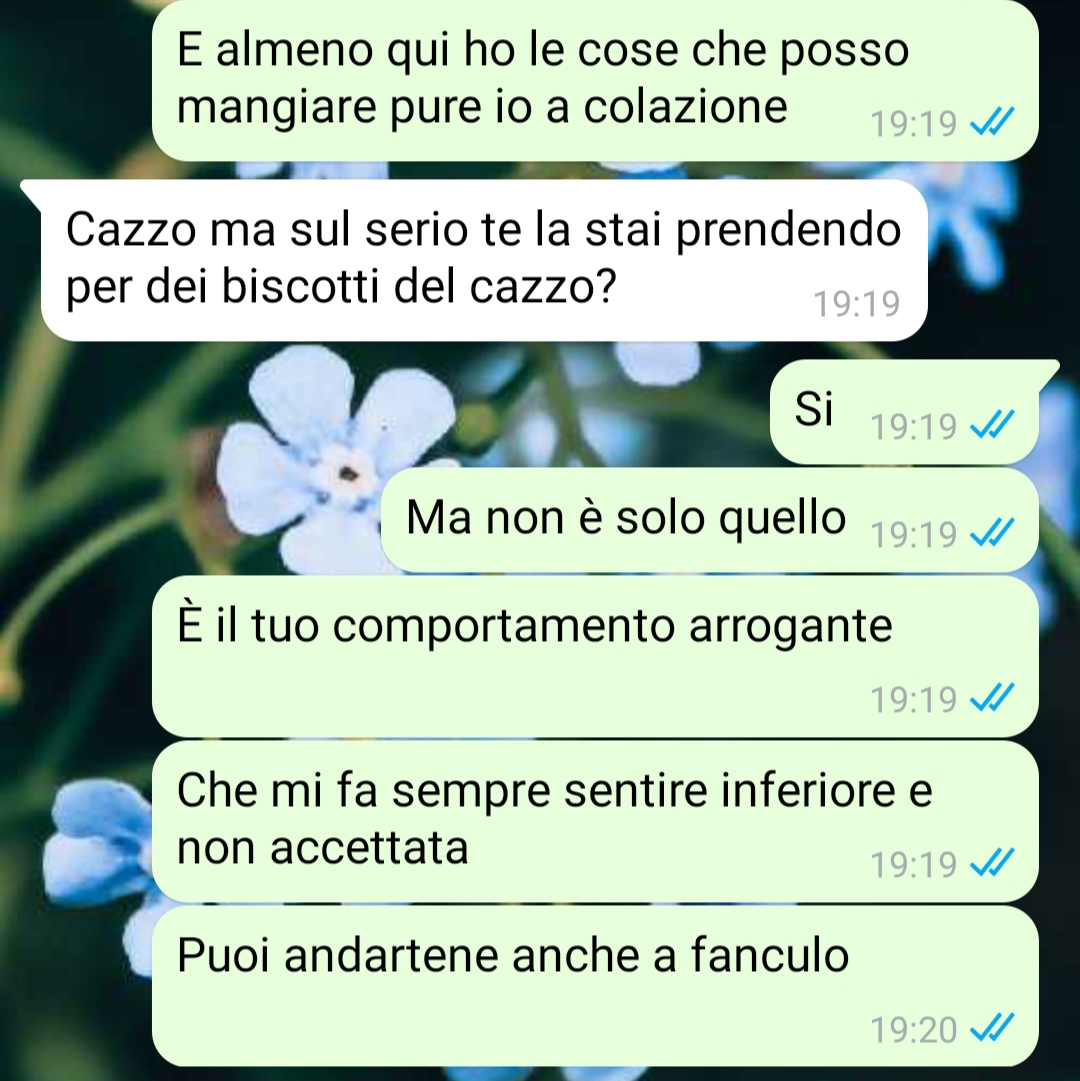This screenshot has height=1081, width=1080.
Task: Tap the read ticks on the inferiore e non accettata message
Action: [992, 862]
